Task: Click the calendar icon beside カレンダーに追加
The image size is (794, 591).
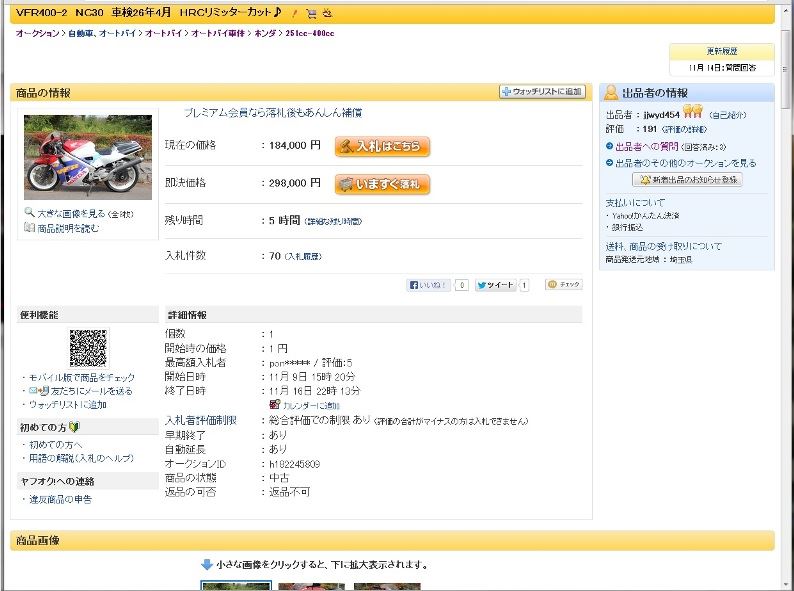Action: click(x=275, y=404)
